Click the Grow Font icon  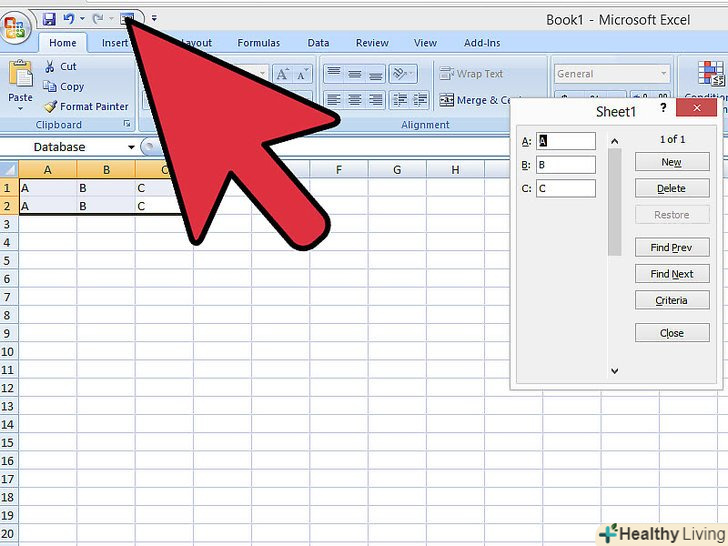coord(282,74)
